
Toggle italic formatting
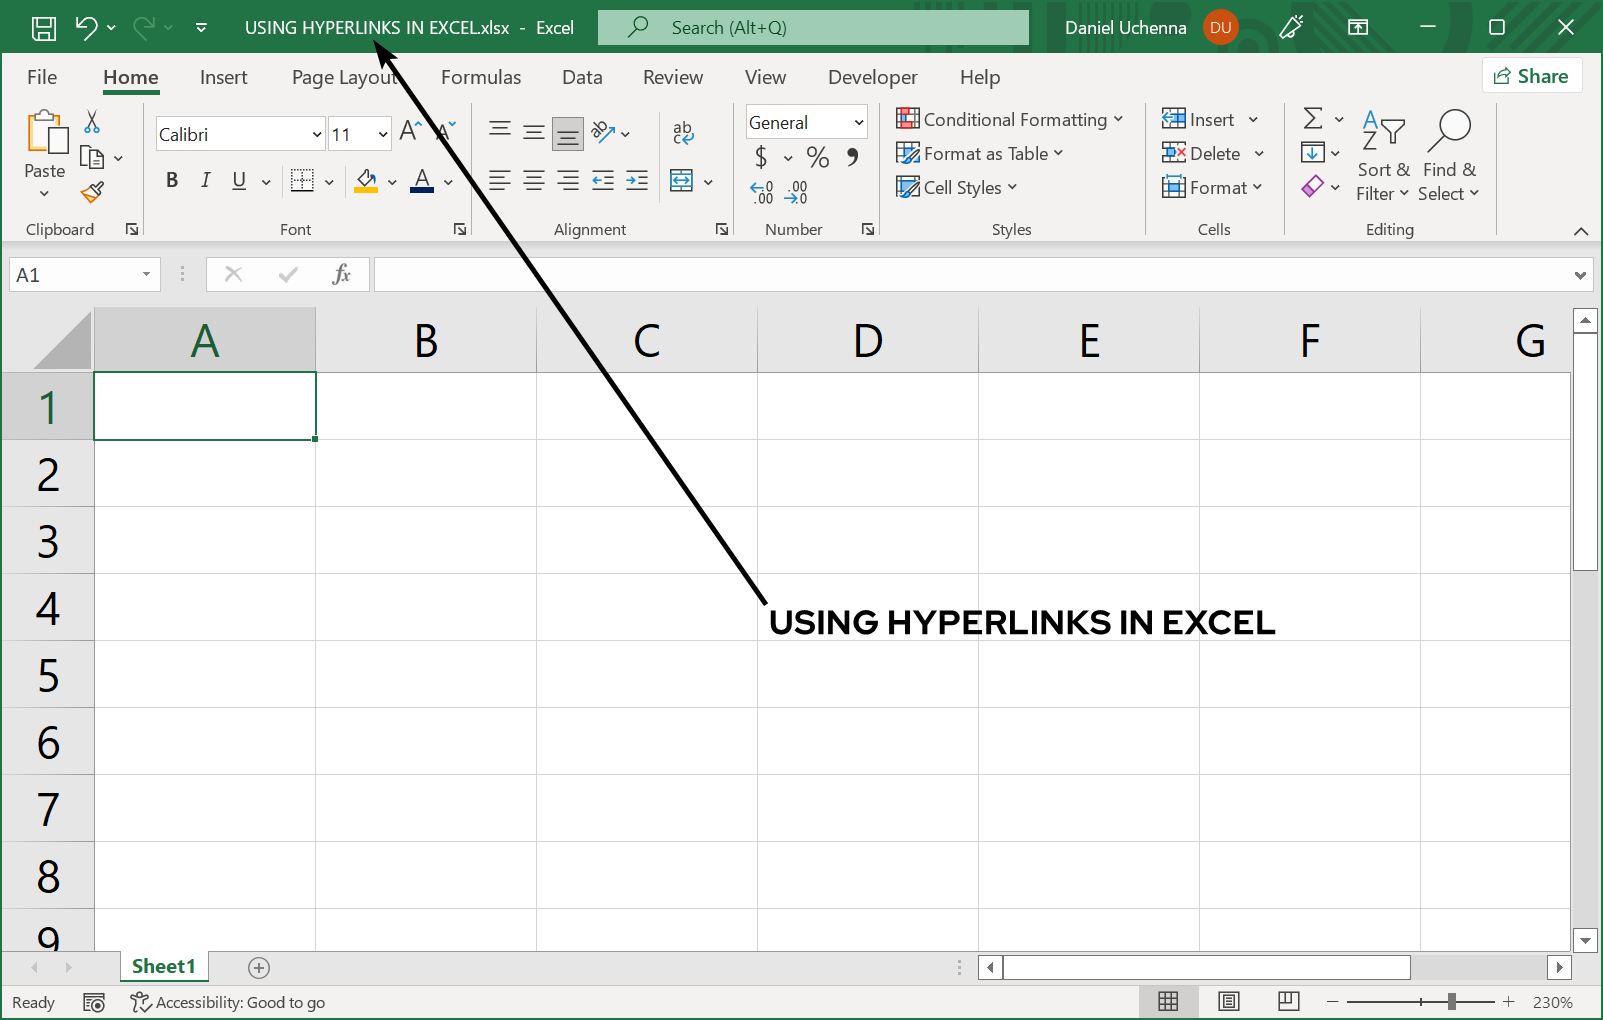[x=205, y=180]
